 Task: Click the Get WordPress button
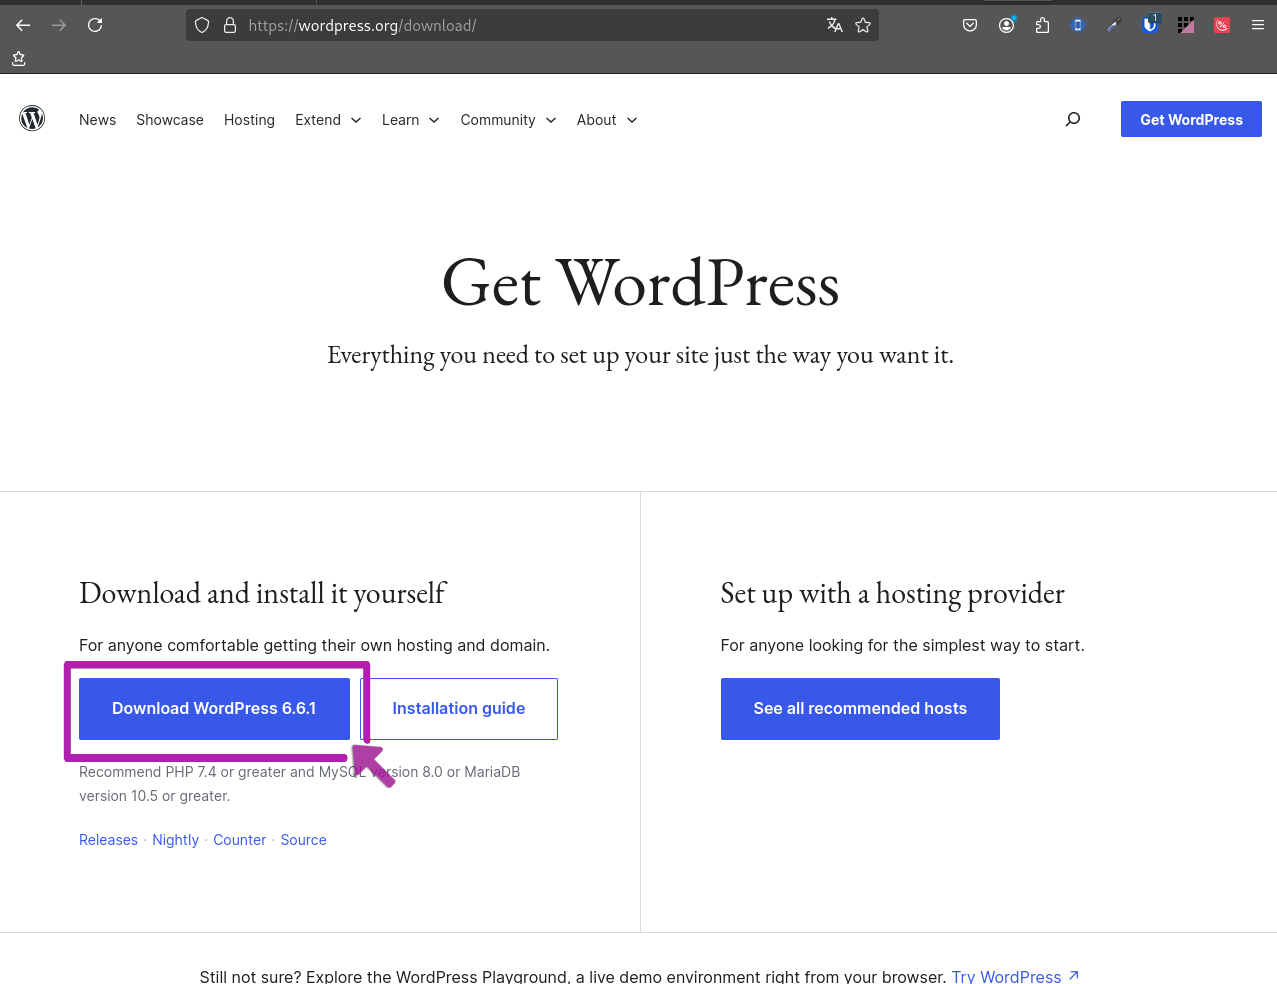(x=1191, y=119)
